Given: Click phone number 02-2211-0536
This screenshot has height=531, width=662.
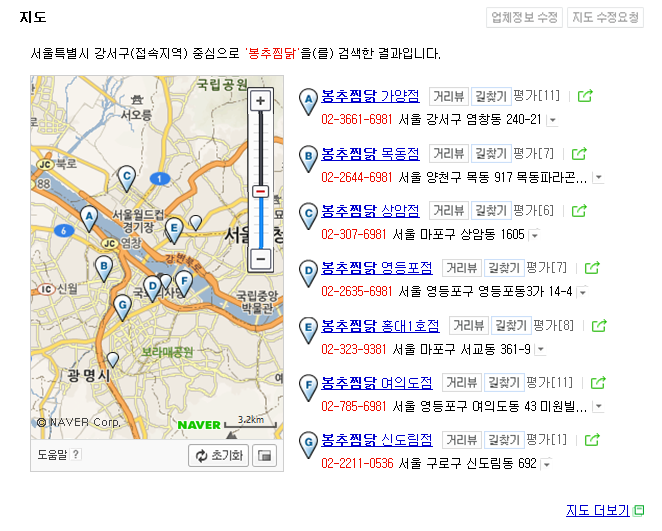Looking at the screenshot, I should click(357, 463).
